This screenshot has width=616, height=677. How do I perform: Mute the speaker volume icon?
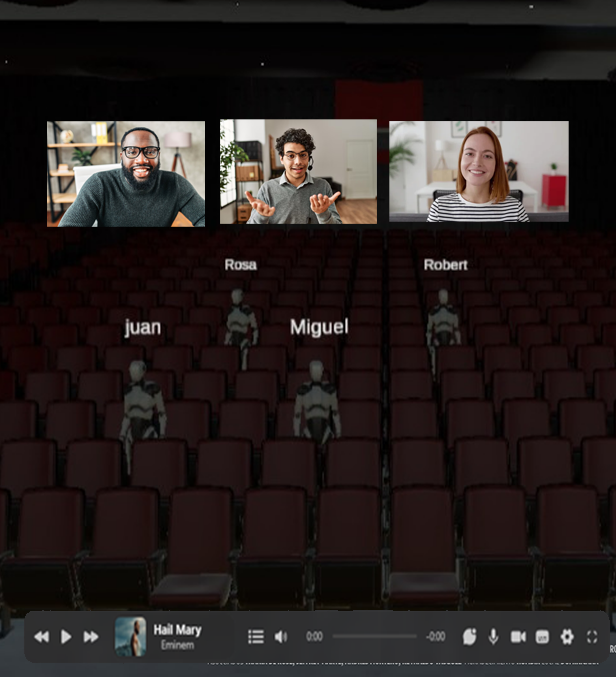tap(281, 637)
